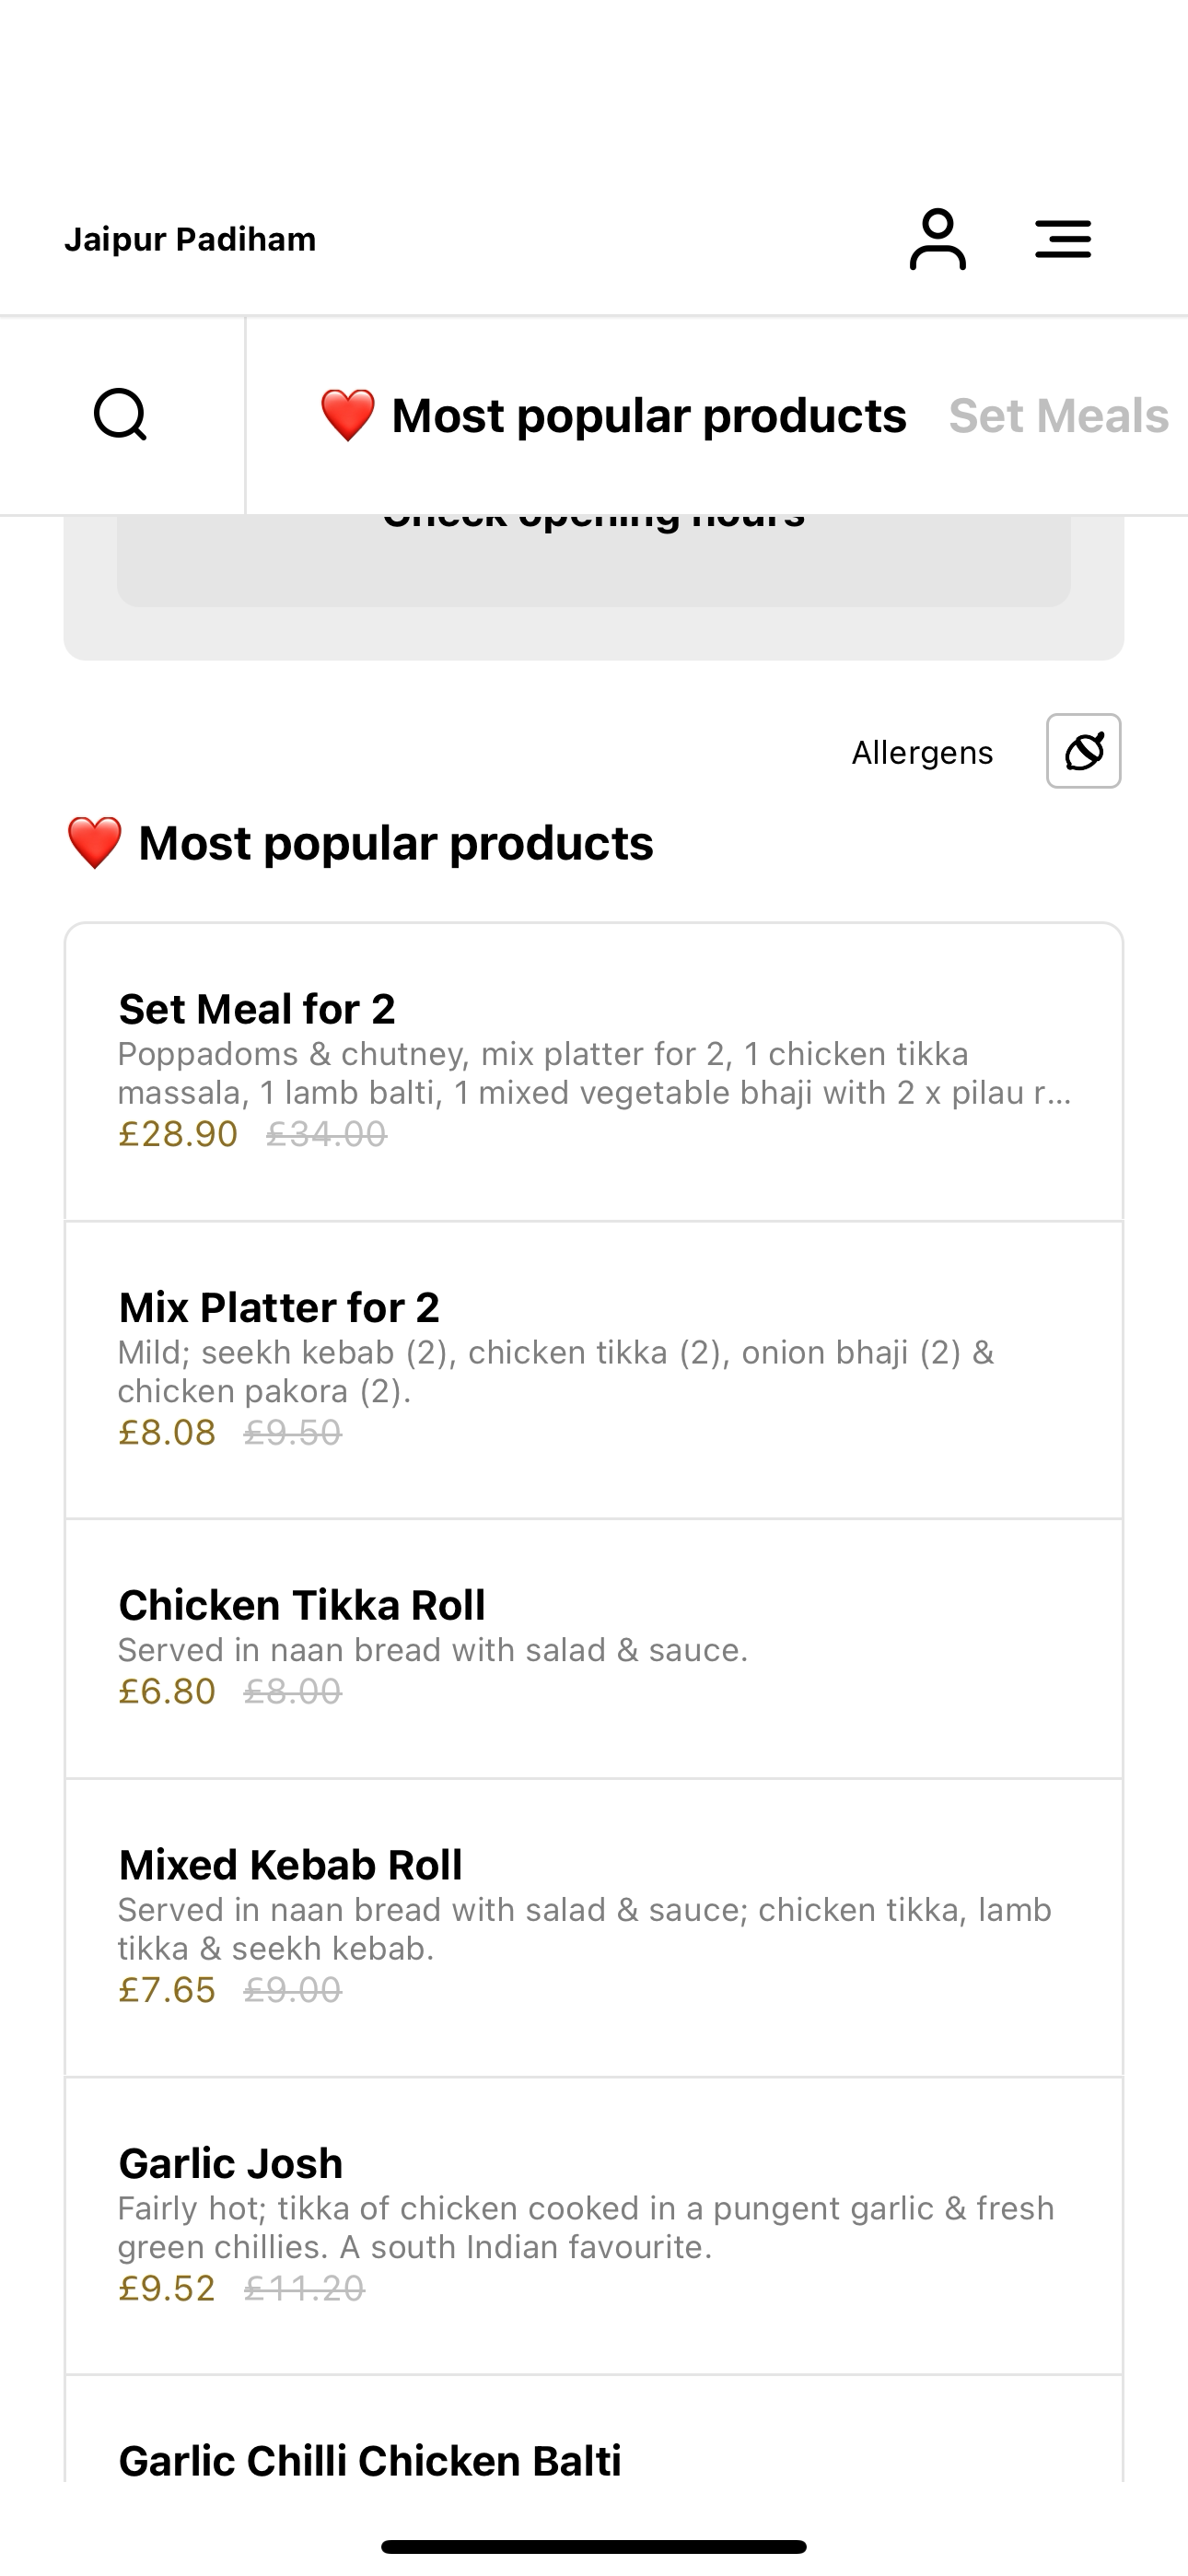Open the Jaipur Padiham restaurant title

(x=190, y=239)
